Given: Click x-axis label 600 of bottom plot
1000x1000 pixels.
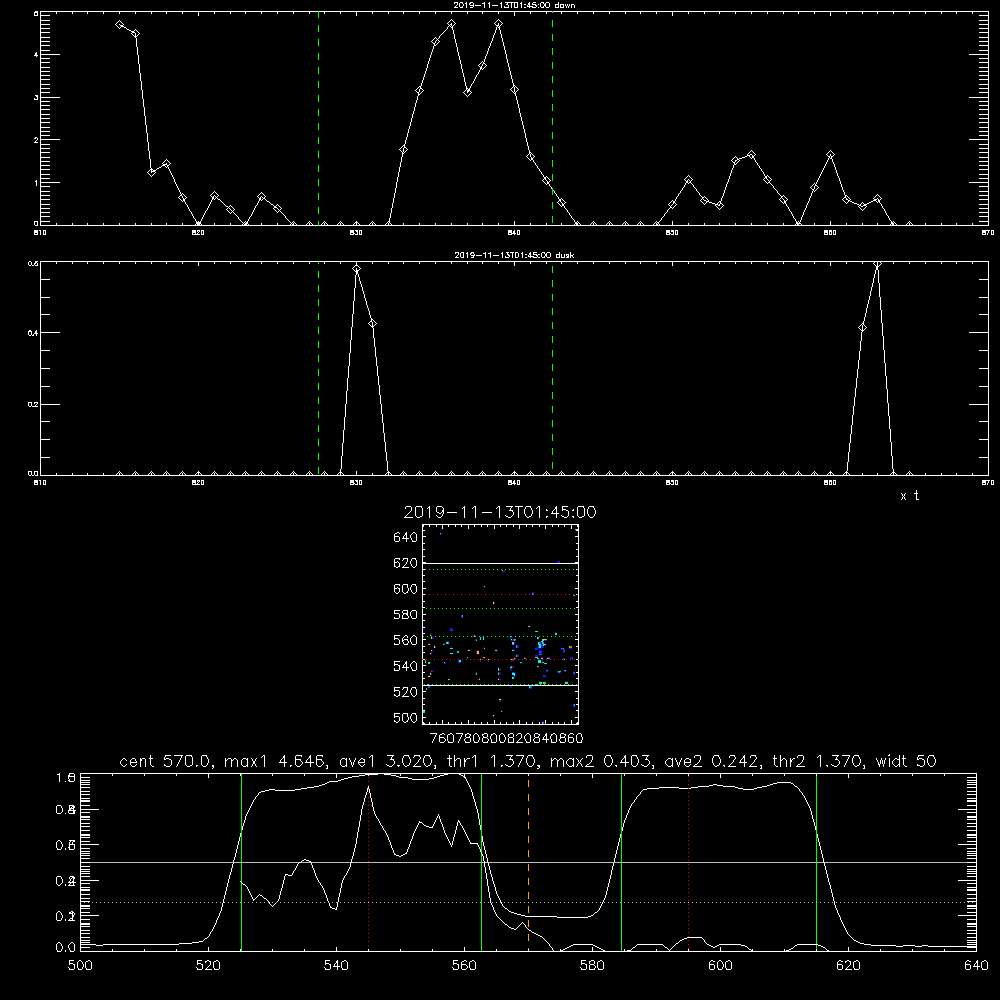Looking at the screenshot, I should (x=720, y=966).
